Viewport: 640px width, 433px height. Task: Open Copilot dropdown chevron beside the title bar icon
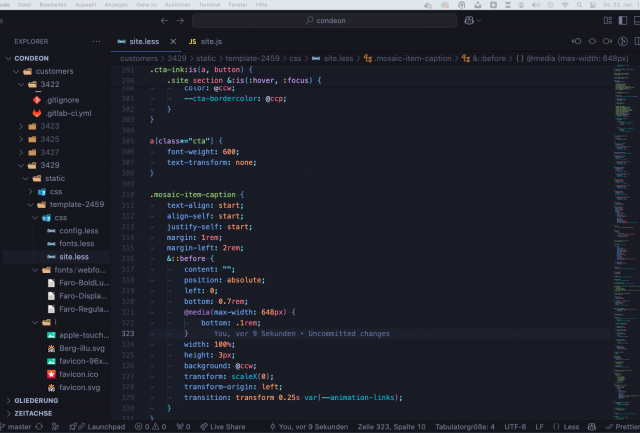[x=479, y=20]
